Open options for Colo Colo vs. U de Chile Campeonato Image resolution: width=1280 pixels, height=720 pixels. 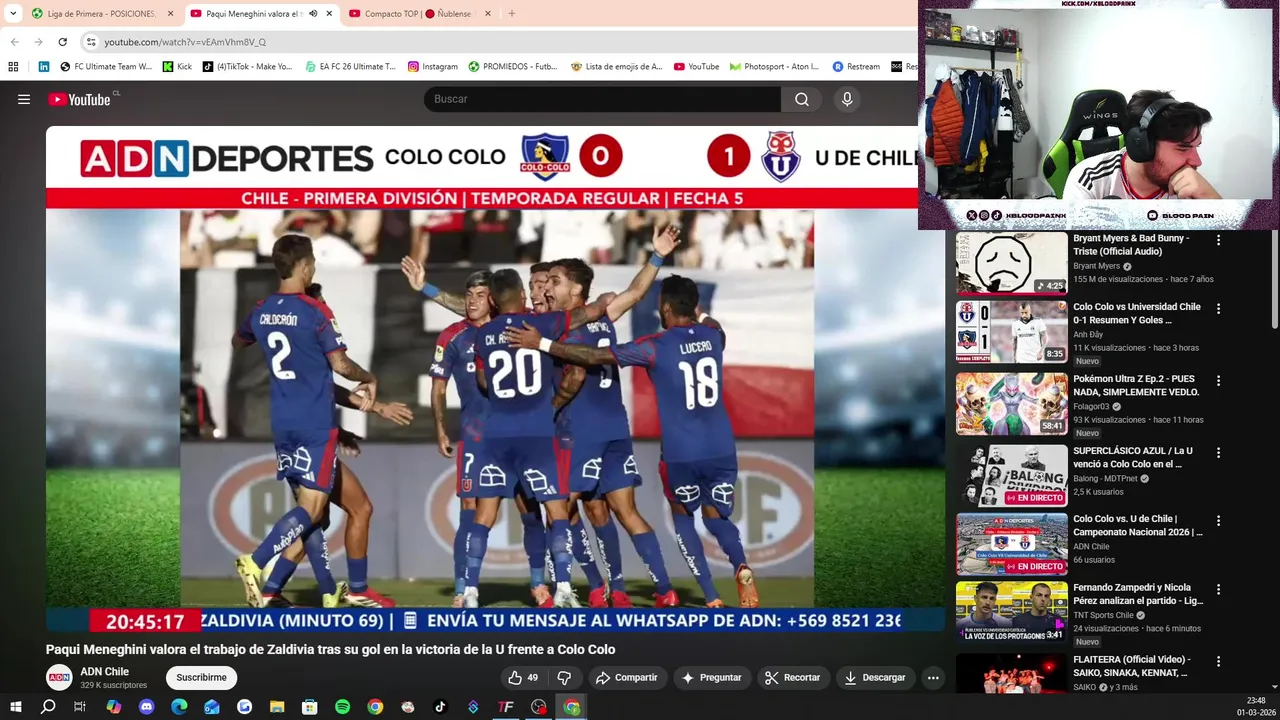pyautogui.click(x=1218, y=521)
